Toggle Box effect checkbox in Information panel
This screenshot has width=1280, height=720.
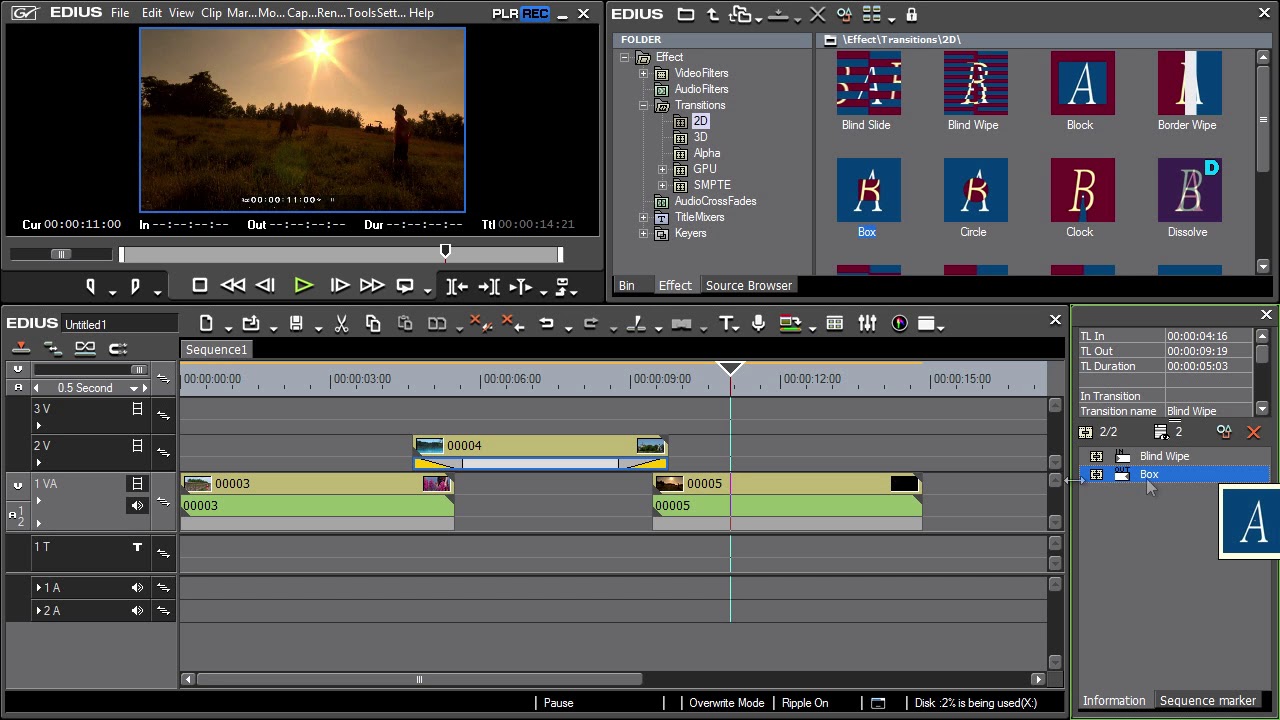coord(1097,475)
